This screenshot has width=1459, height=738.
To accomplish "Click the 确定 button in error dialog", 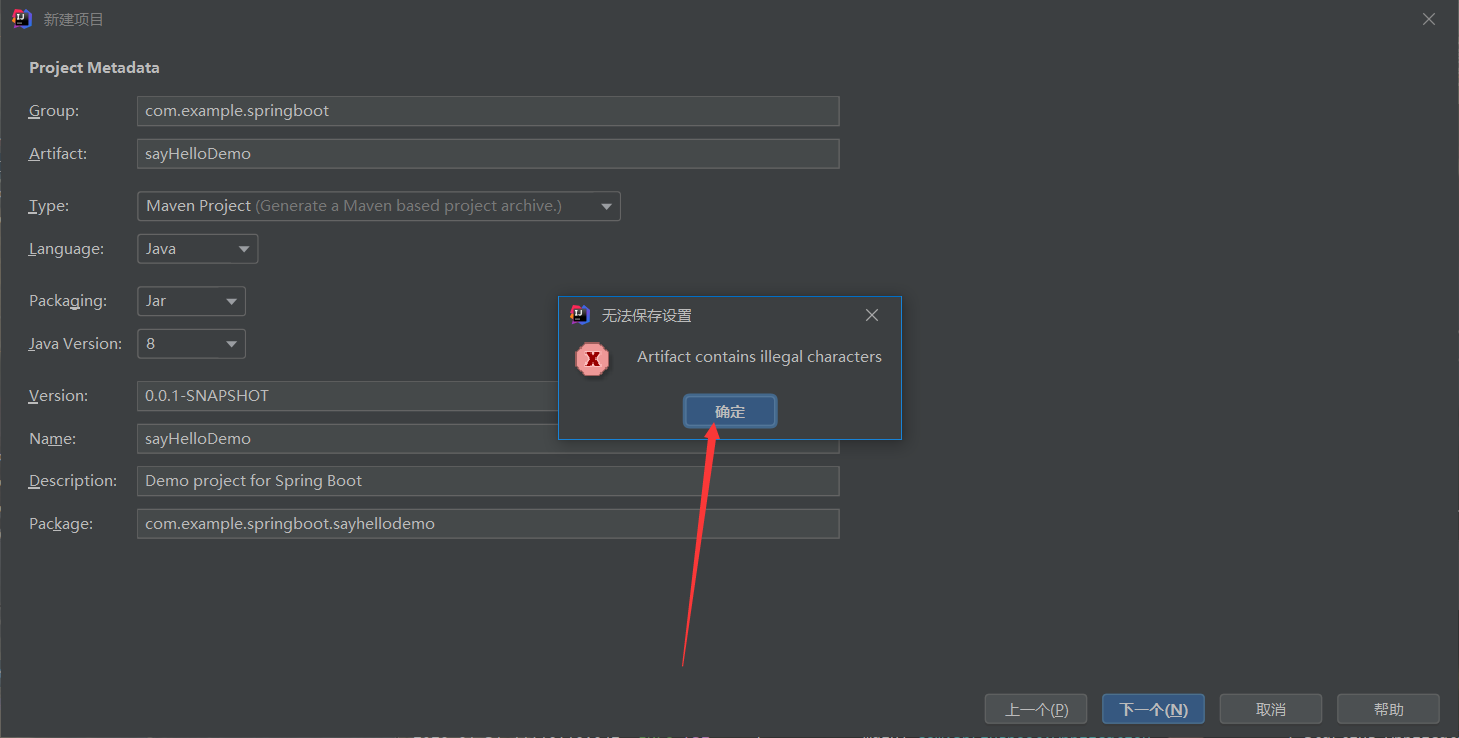I will (x=730, y=411).
